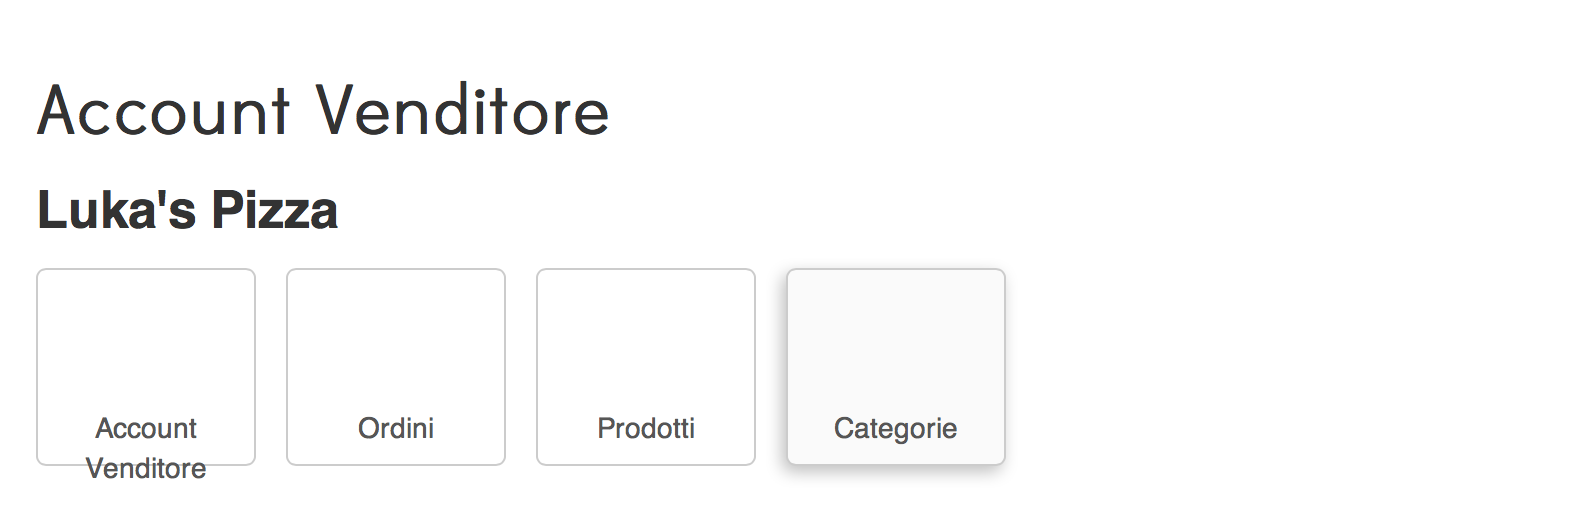Screen dimensions: 1584x522
Task: Open the Ordini tile
Action: 396,367
